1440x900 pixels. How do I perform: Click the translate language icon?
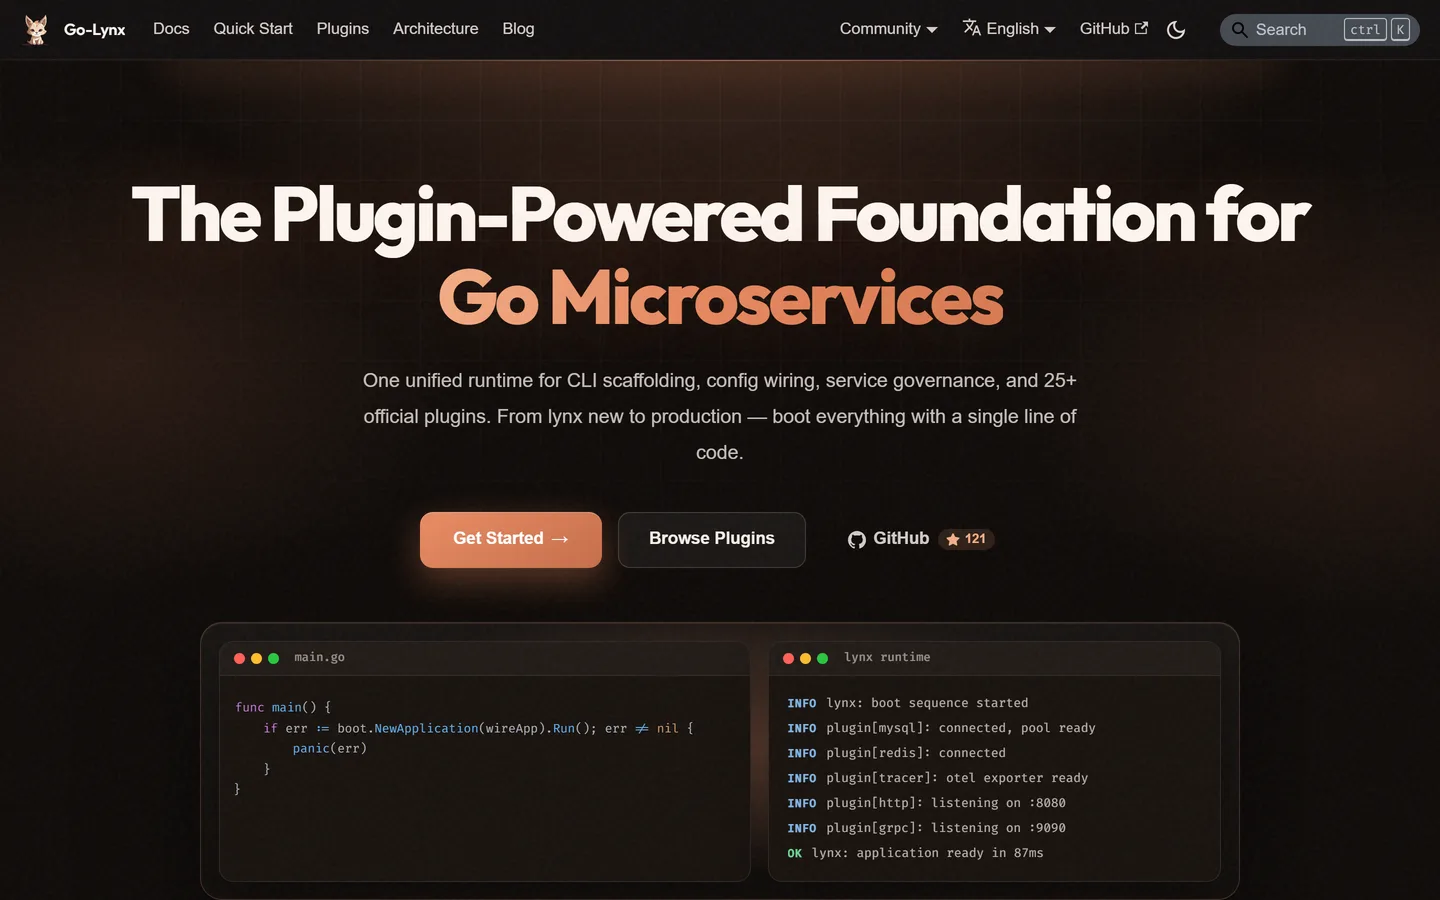coord(972,28)
